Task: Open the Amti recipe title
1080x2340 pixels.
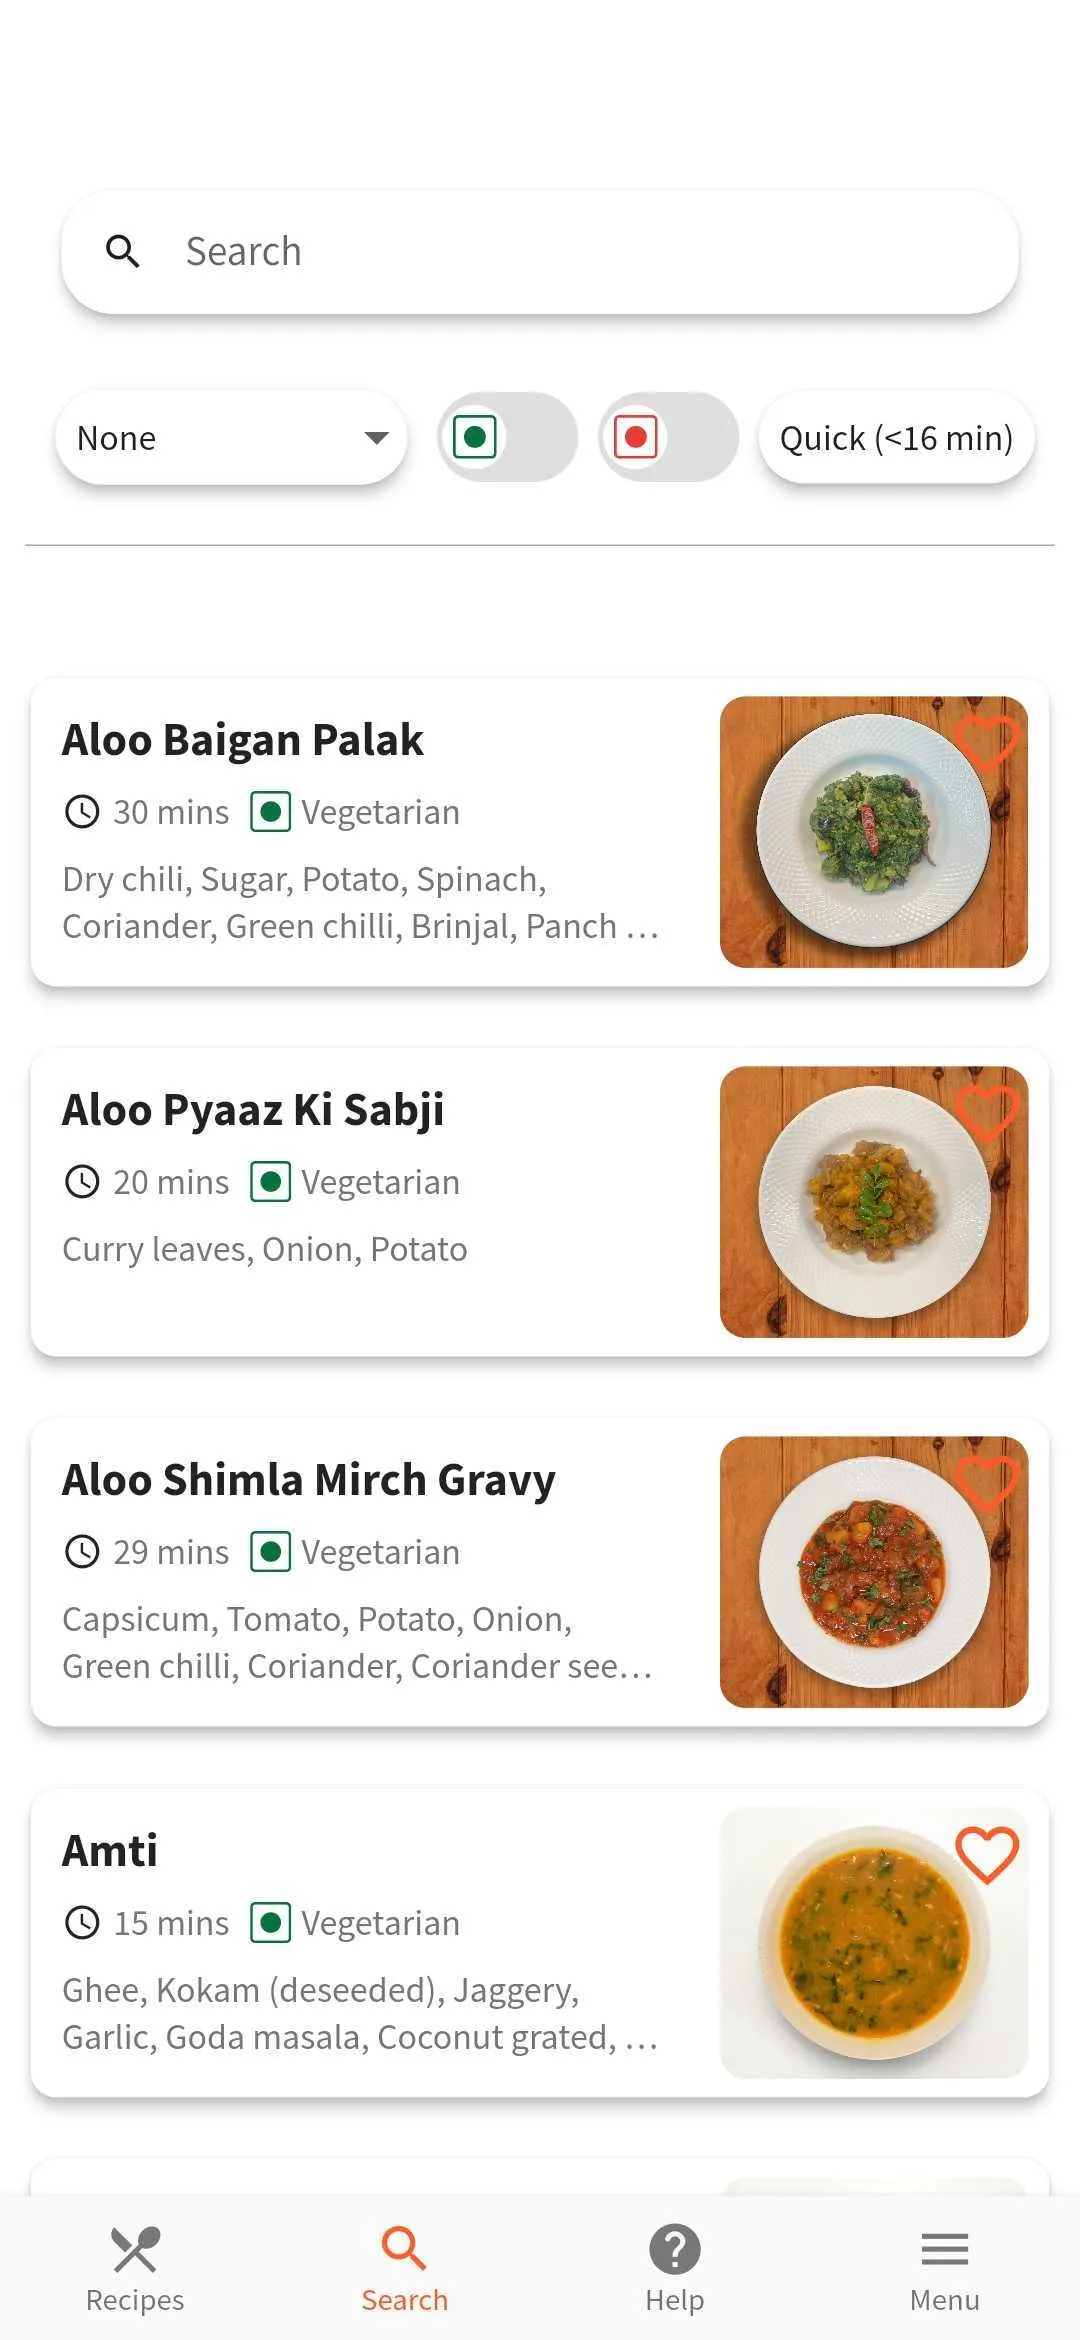Action: tap(110, 1851)
